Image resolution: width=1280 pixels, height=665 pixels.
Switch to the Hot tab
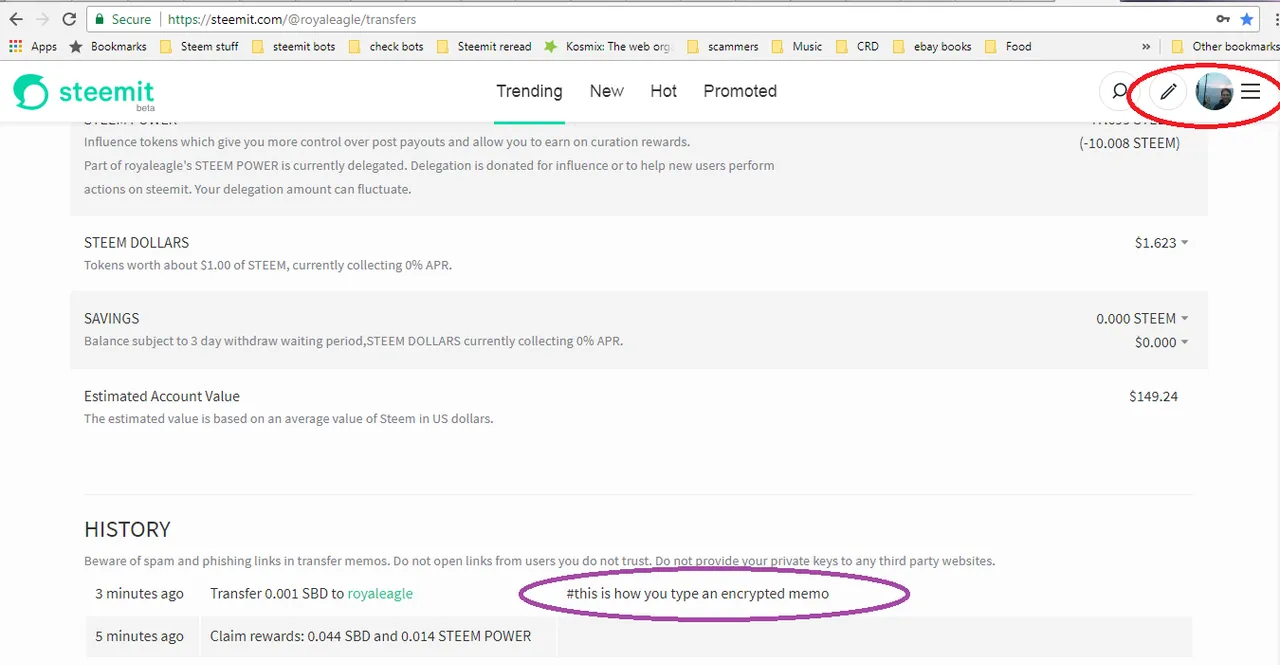click(x=663, y=91)
